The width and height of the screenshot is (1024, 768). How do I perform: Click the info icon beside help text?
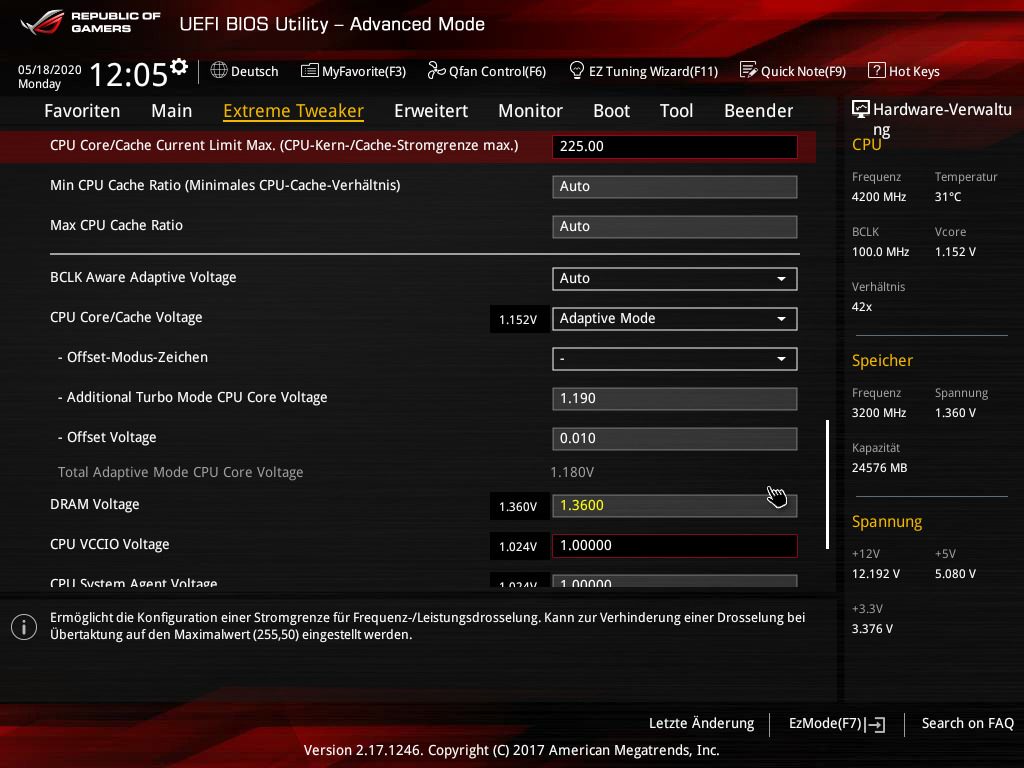24,627
